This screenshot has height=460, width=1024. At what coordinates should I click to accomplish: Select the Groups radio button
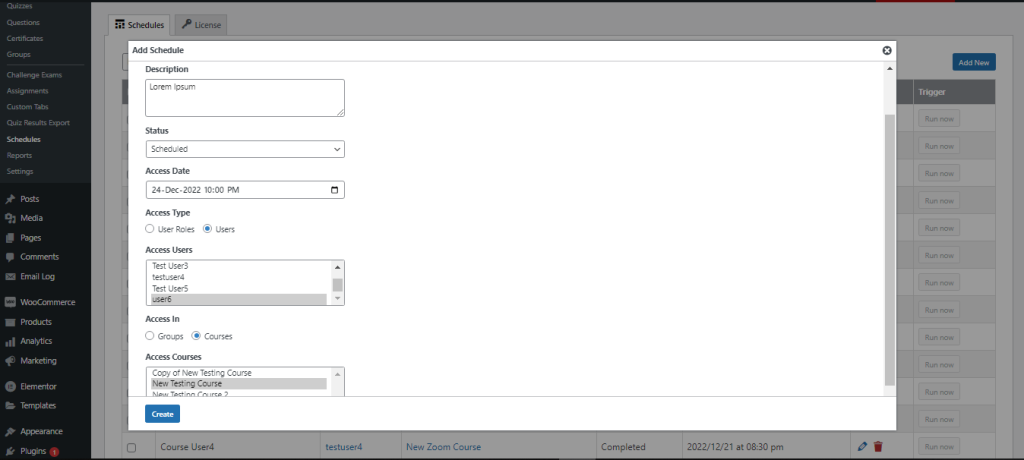(150, 336)
